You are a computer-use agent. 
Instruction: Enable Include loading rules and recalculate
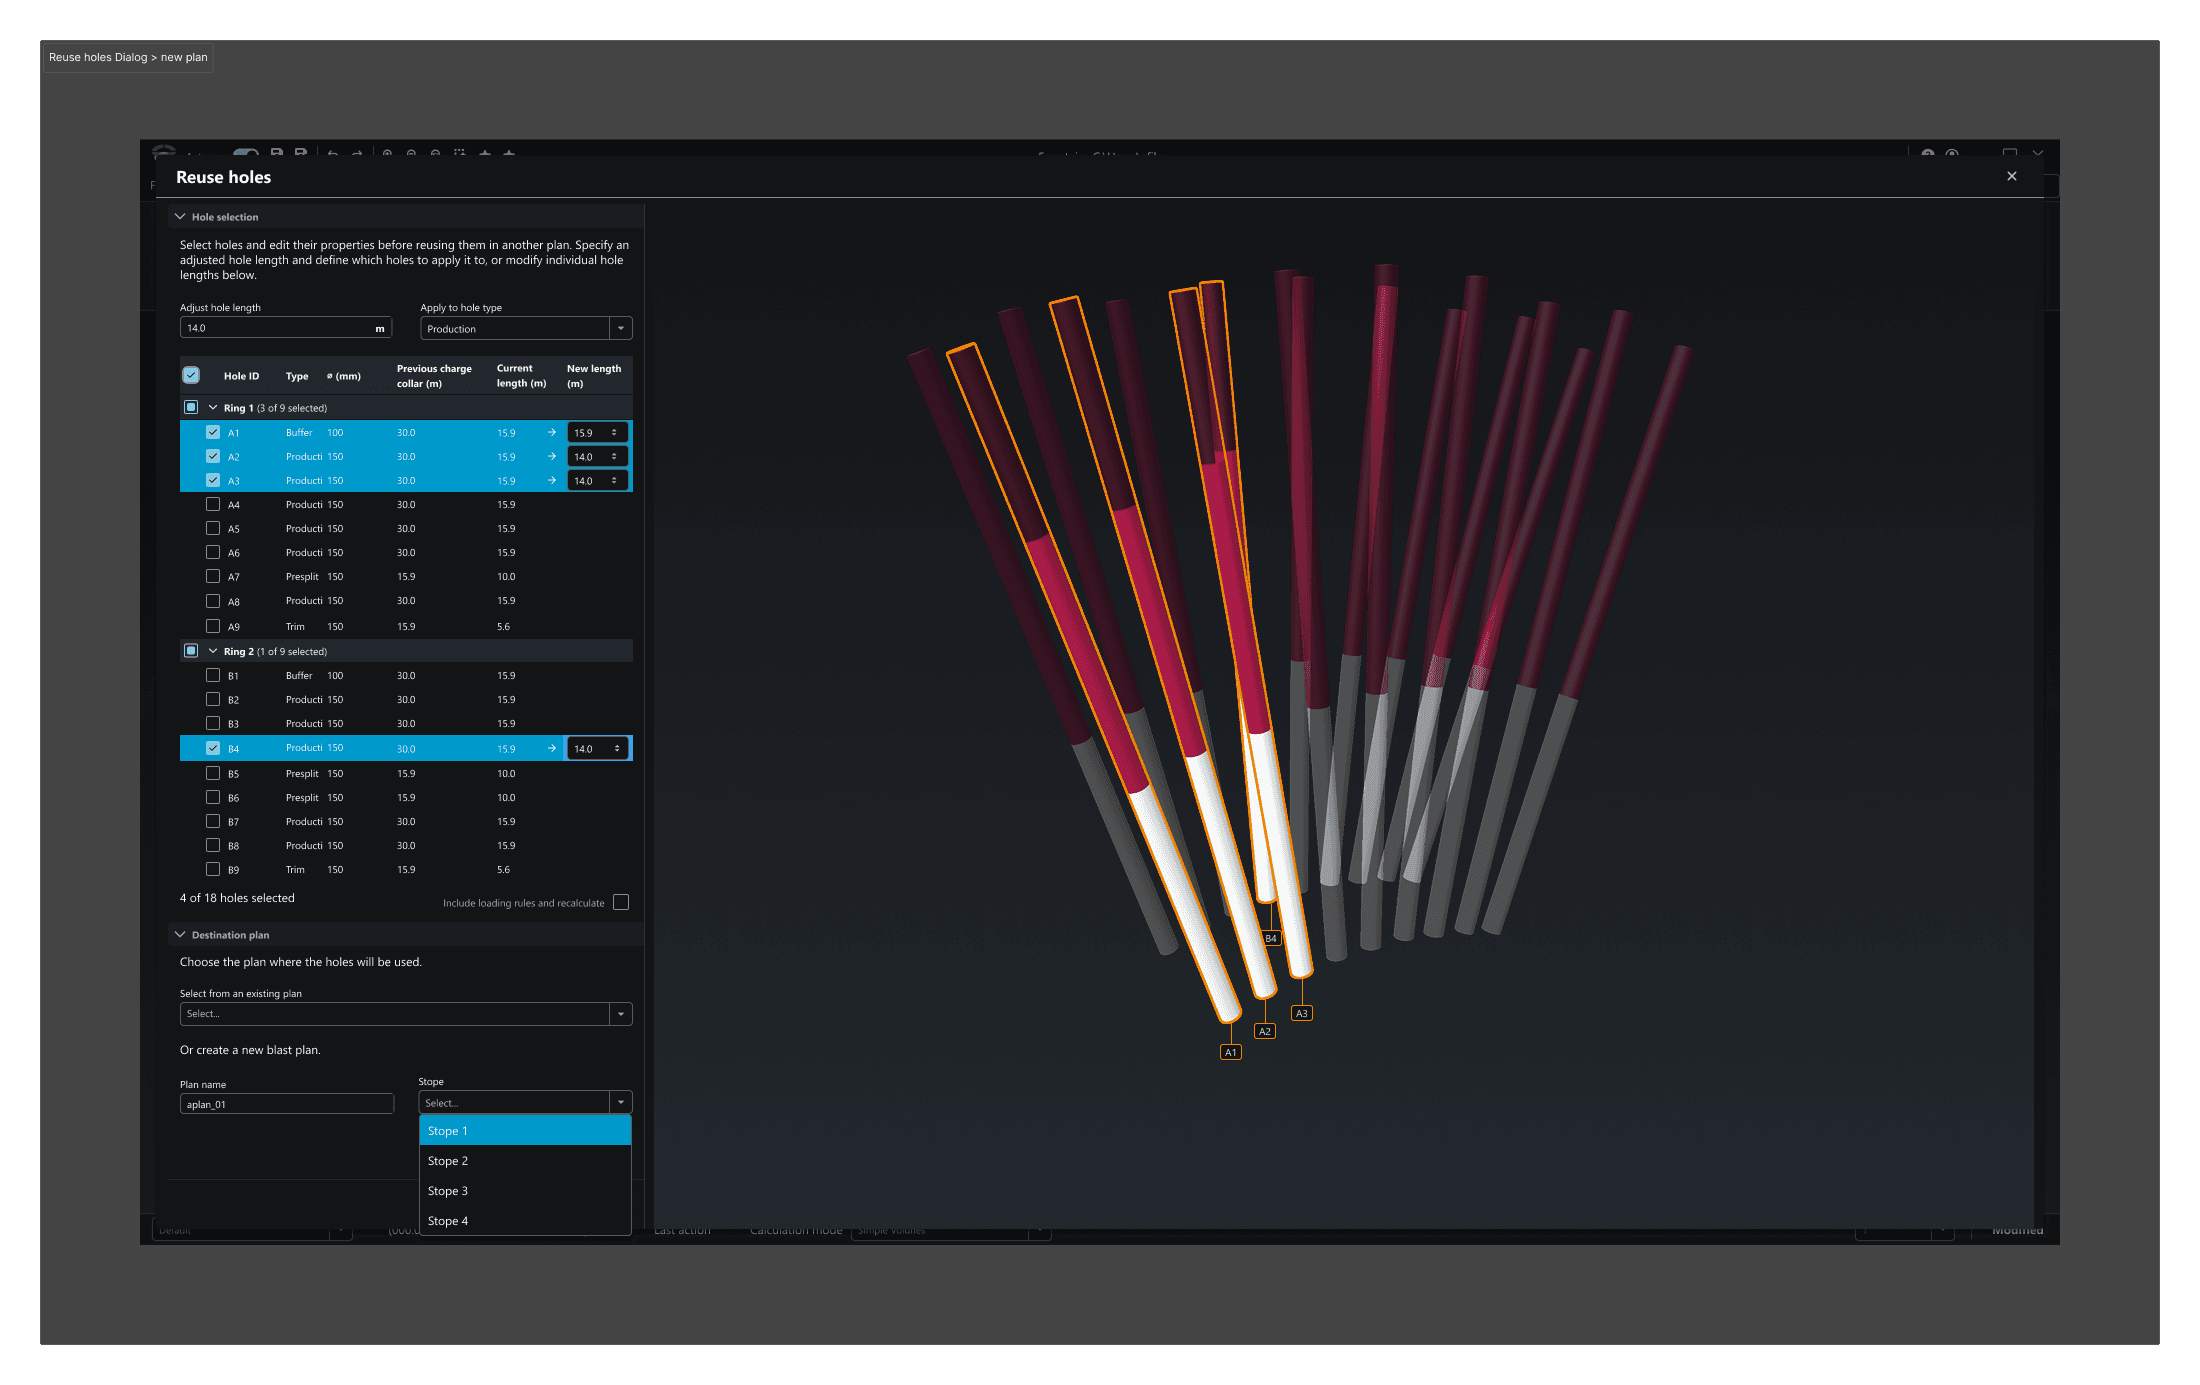tap(621, 902)
